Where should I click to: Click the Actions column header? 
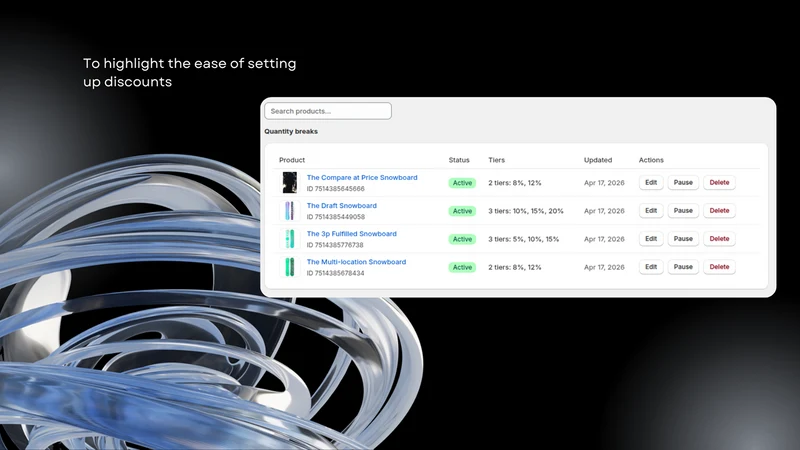(651, 160)
